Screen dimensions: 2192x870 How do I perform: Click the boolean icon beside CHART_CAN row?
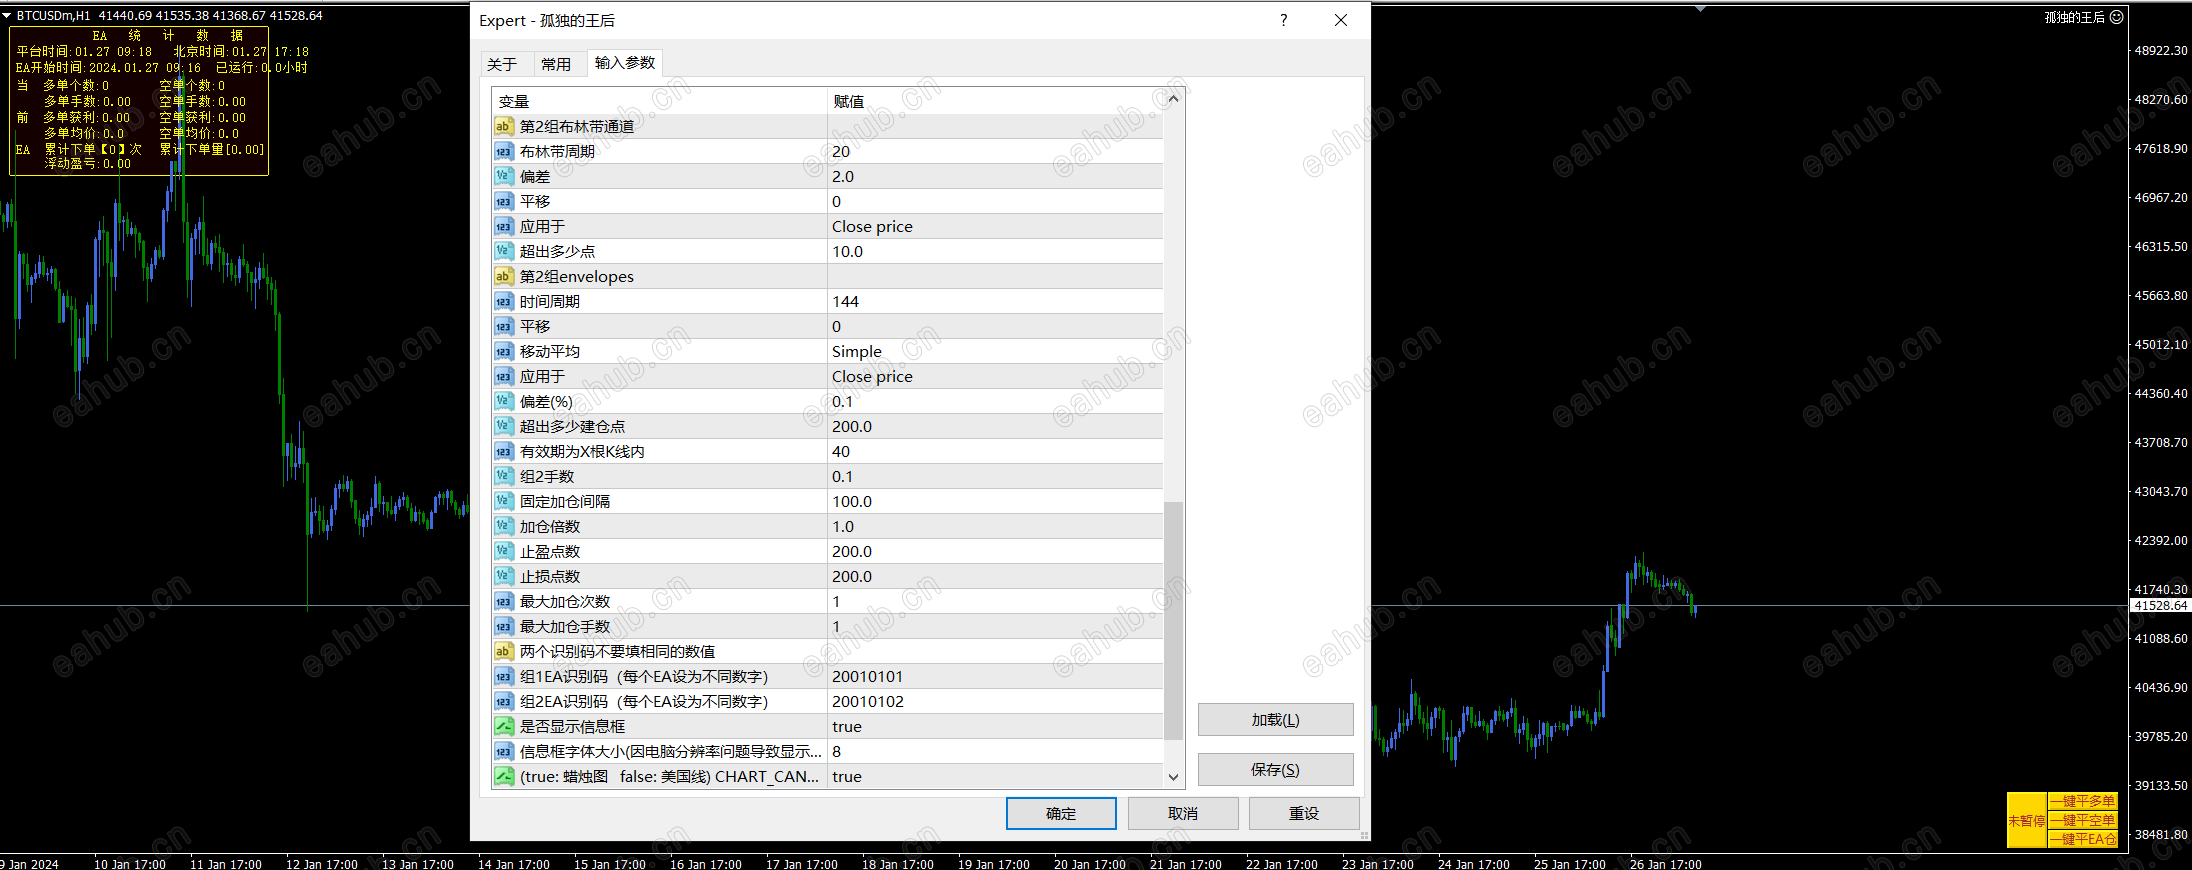point(503,777)
